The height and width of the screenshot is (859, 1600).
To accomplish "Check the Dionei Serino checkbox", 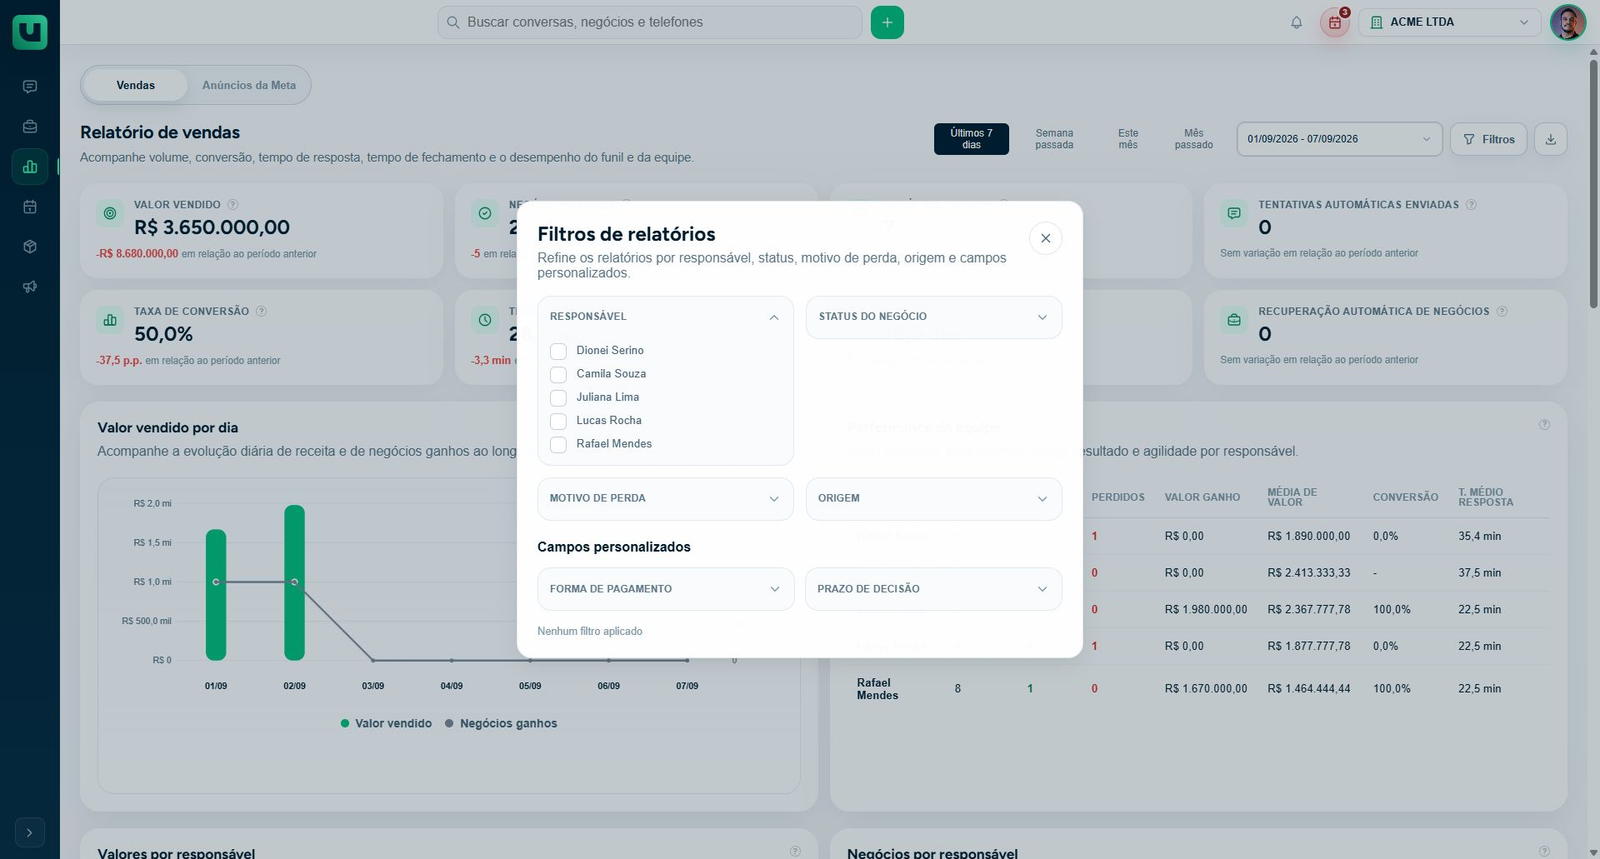I will (558, 351).
